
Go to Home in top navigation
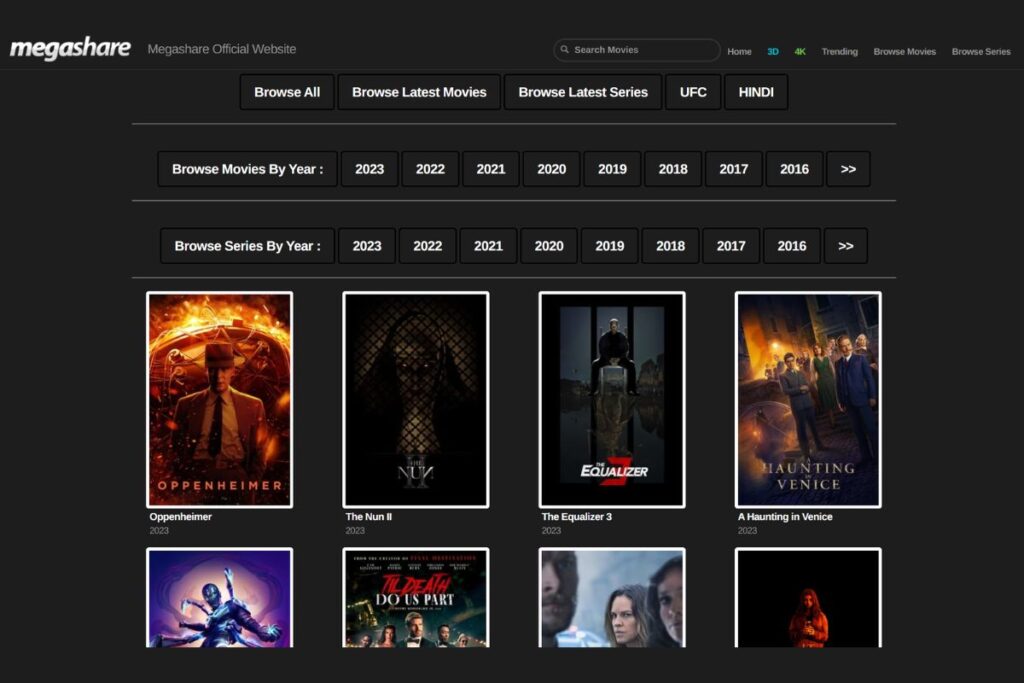739,52
